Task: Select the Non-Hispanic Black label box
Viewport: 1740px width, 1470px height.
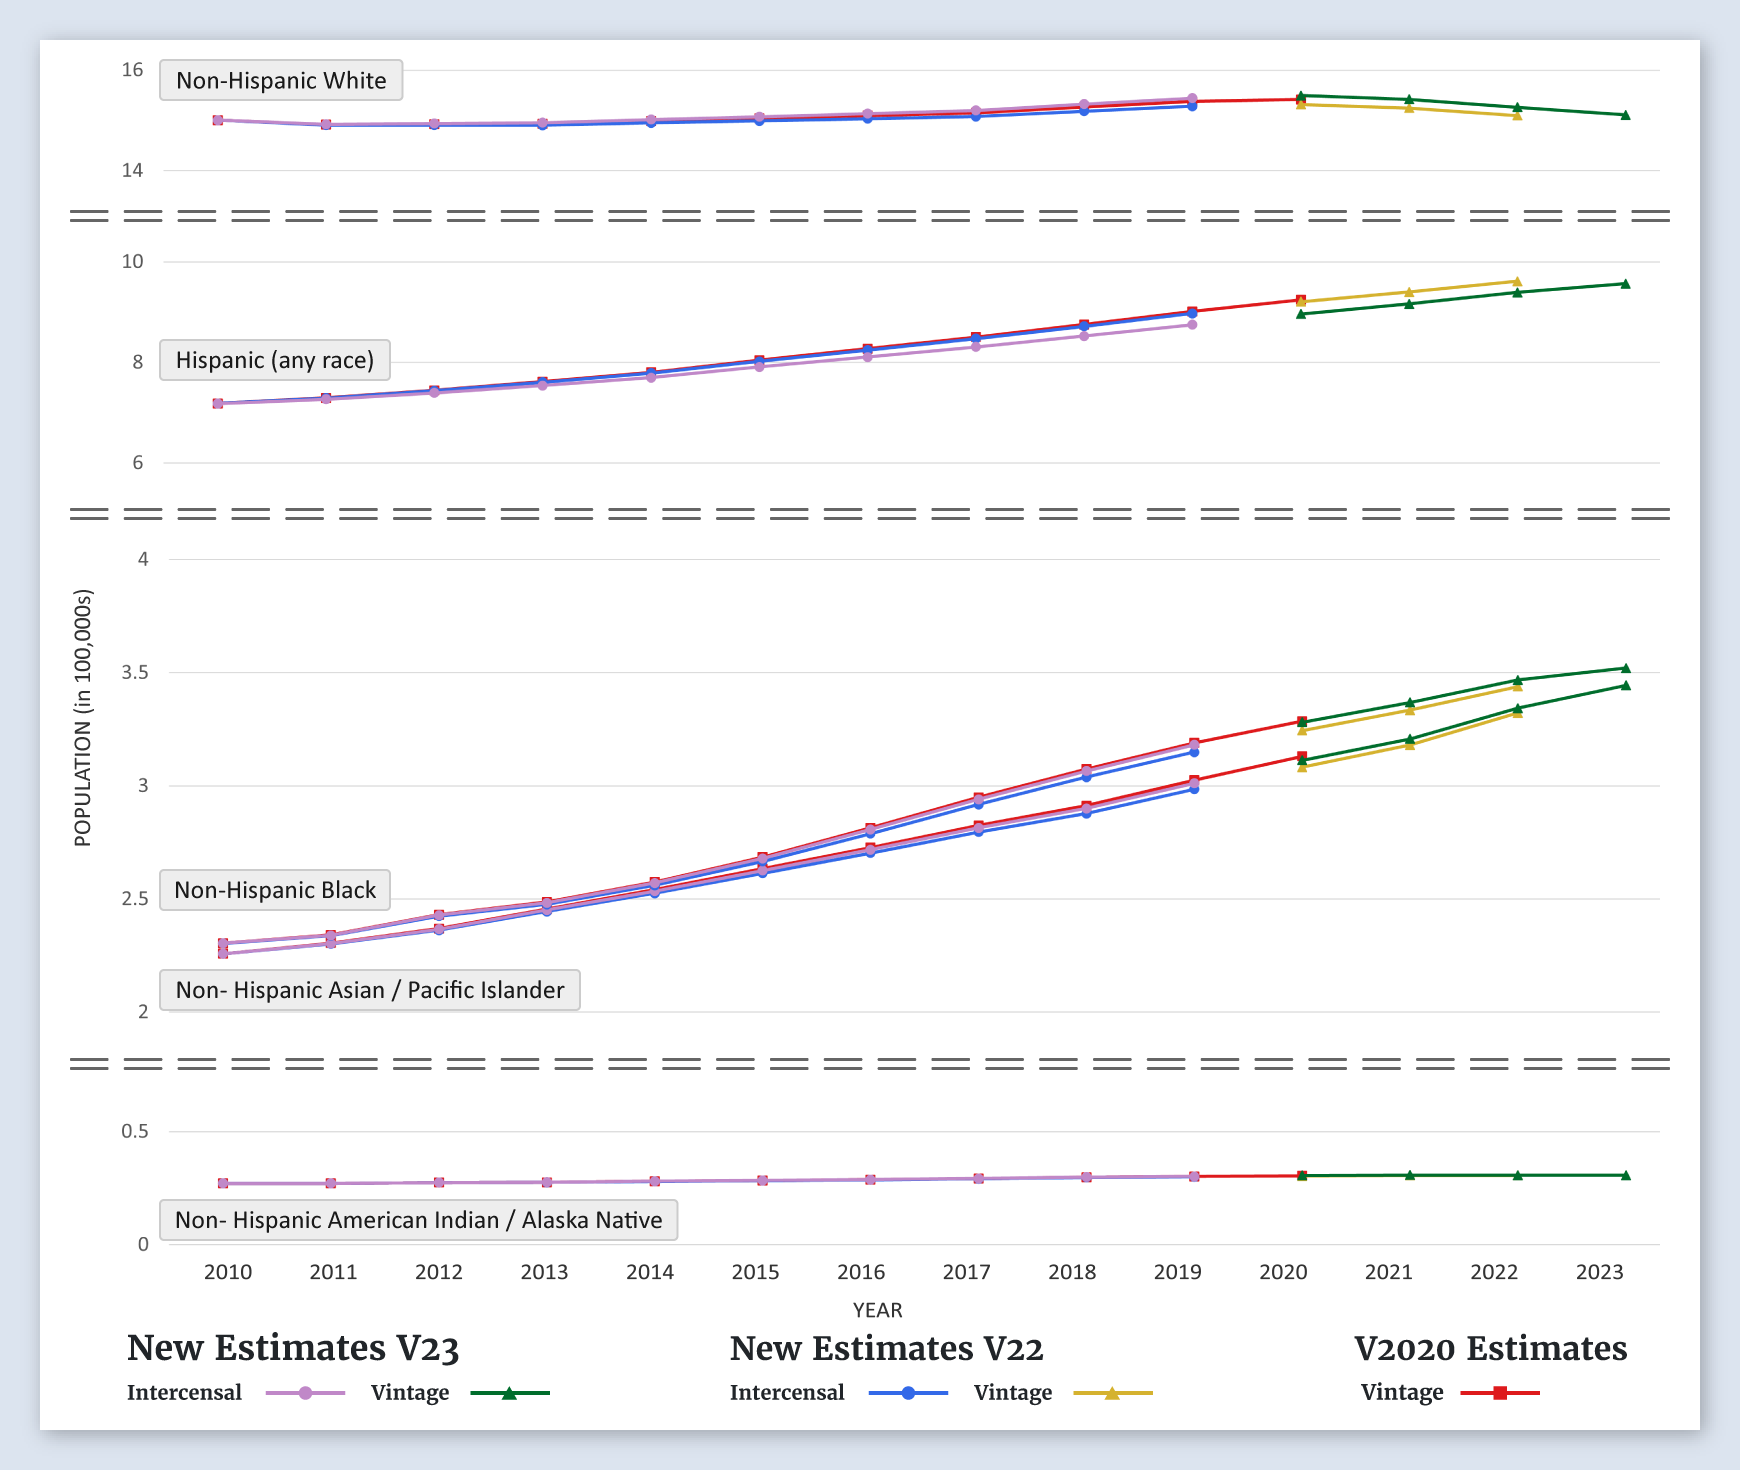Action: pyautogui.click(x=275, y=890)
